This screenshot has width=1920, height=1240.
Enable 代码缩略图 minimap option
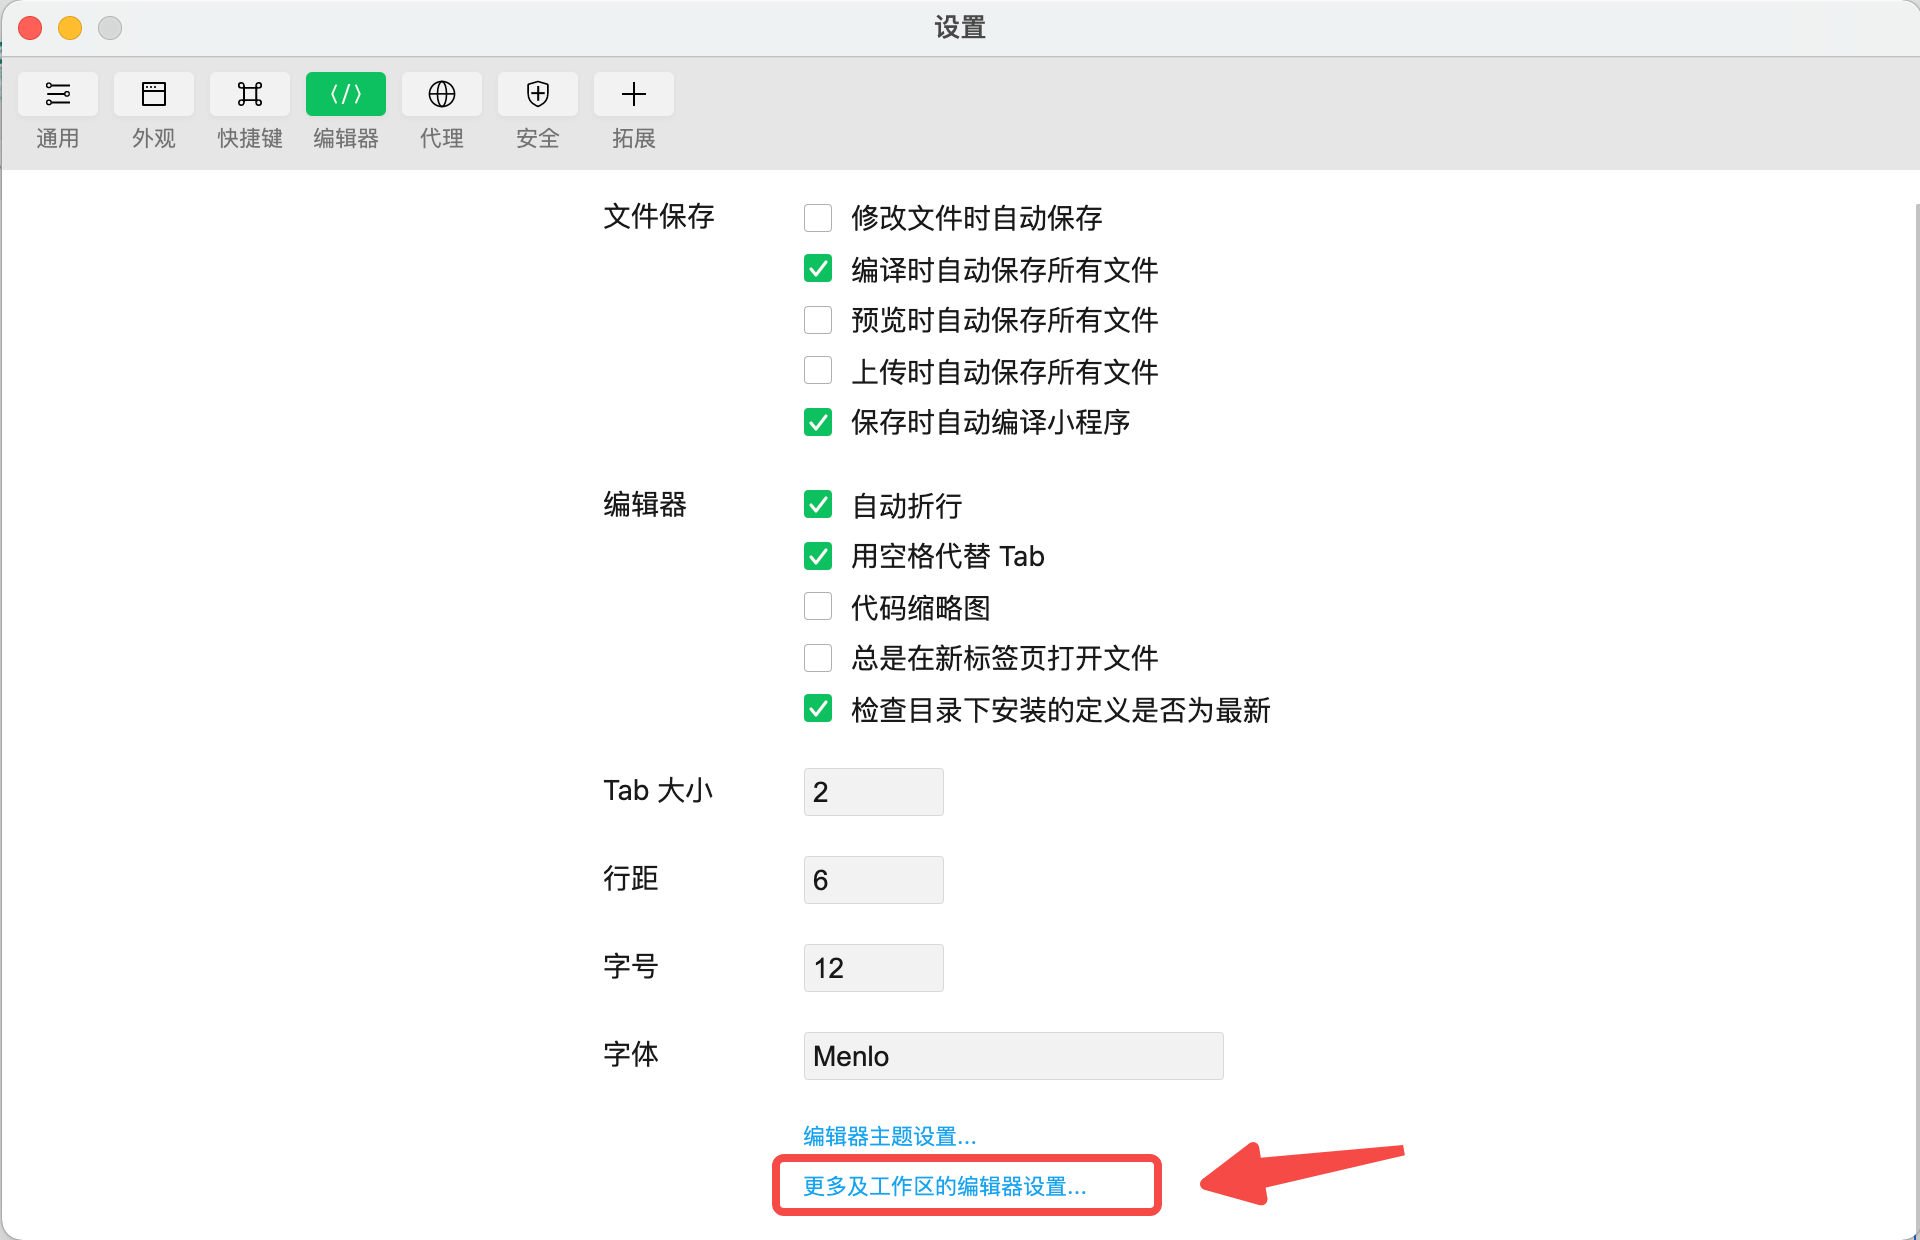818,606
